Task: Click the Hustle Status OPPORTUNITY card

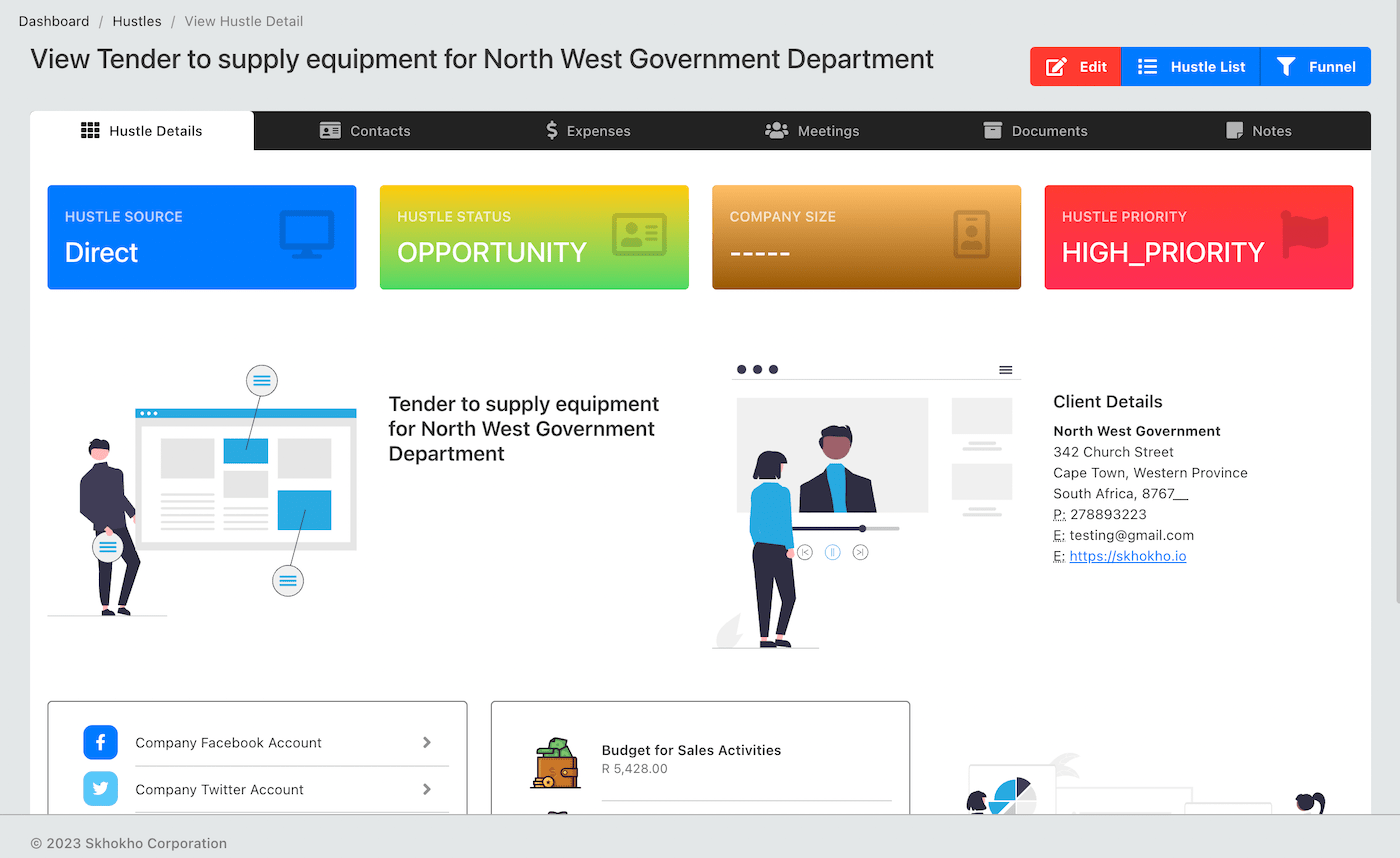Action: [x=534, y=237]
